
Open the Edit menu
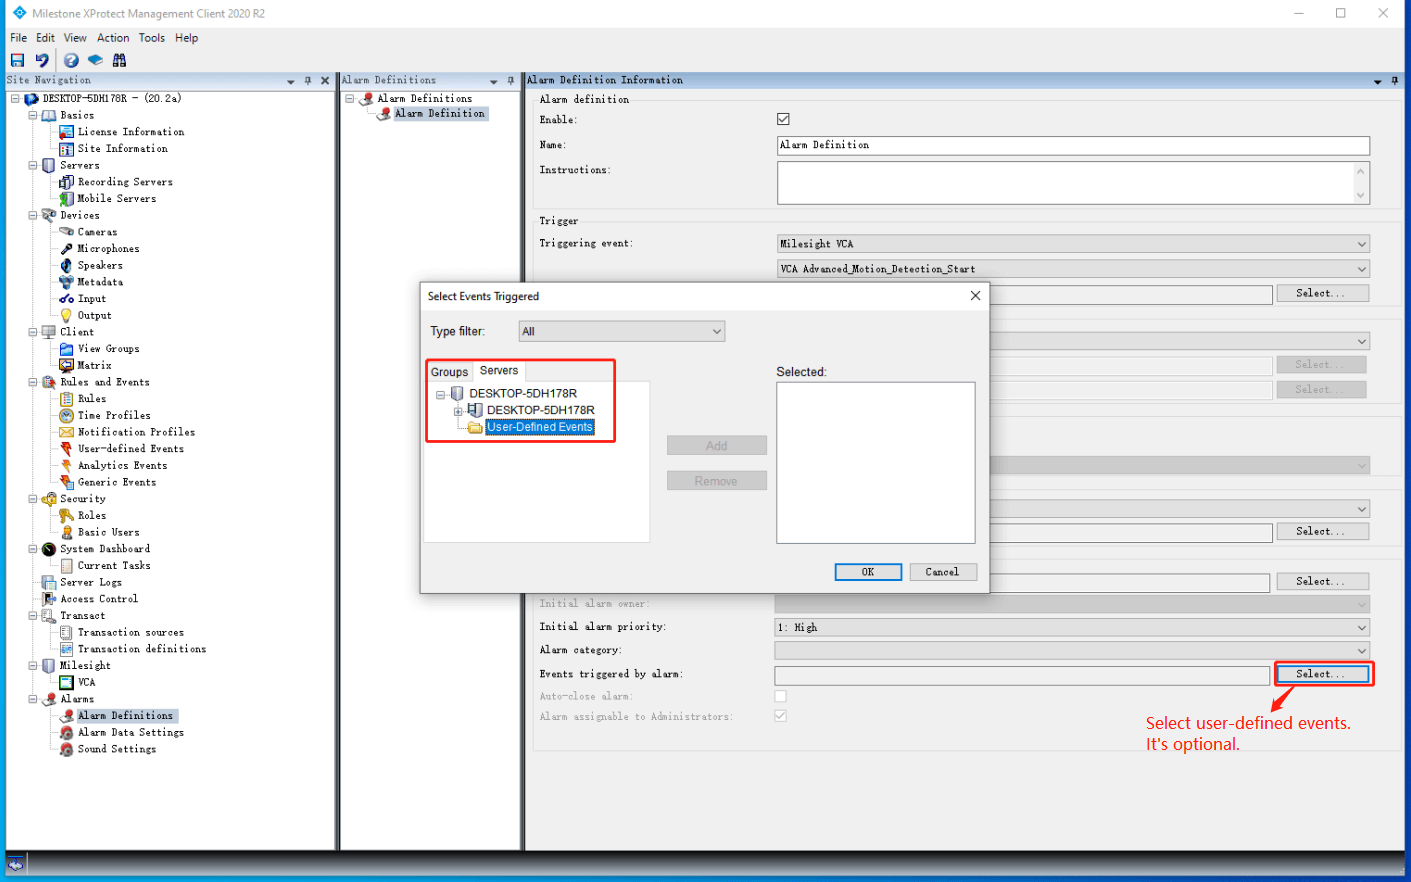46,38
